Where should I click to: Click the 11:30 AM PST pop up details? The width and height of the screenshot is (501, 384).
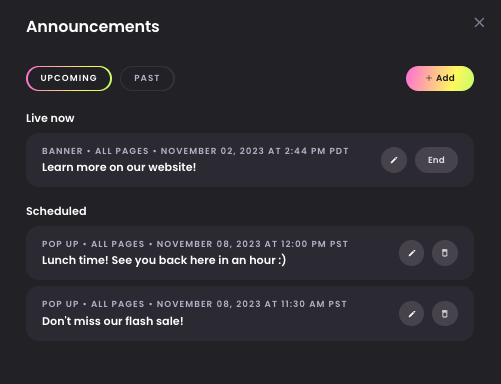coord(194,304)
